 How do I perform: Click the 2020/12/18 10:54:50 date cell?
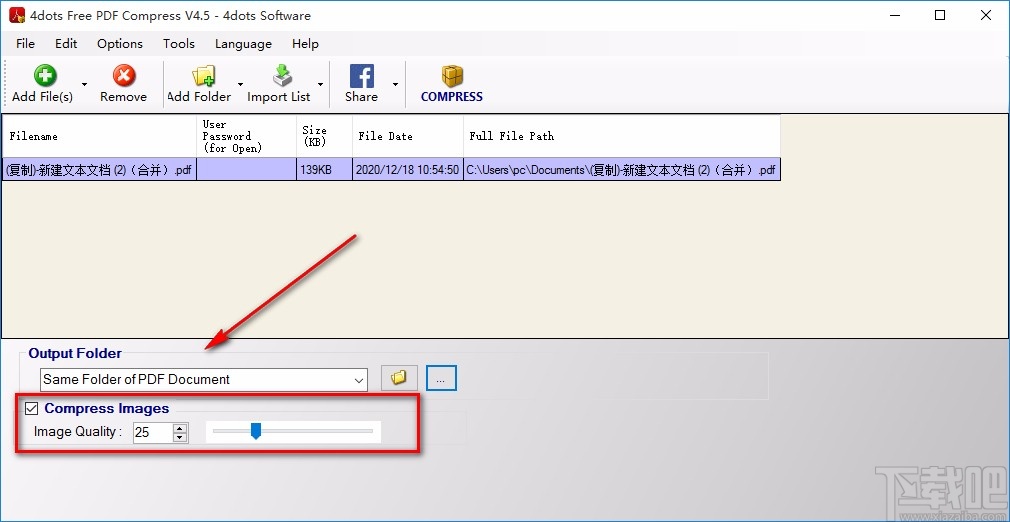[408, 170]
